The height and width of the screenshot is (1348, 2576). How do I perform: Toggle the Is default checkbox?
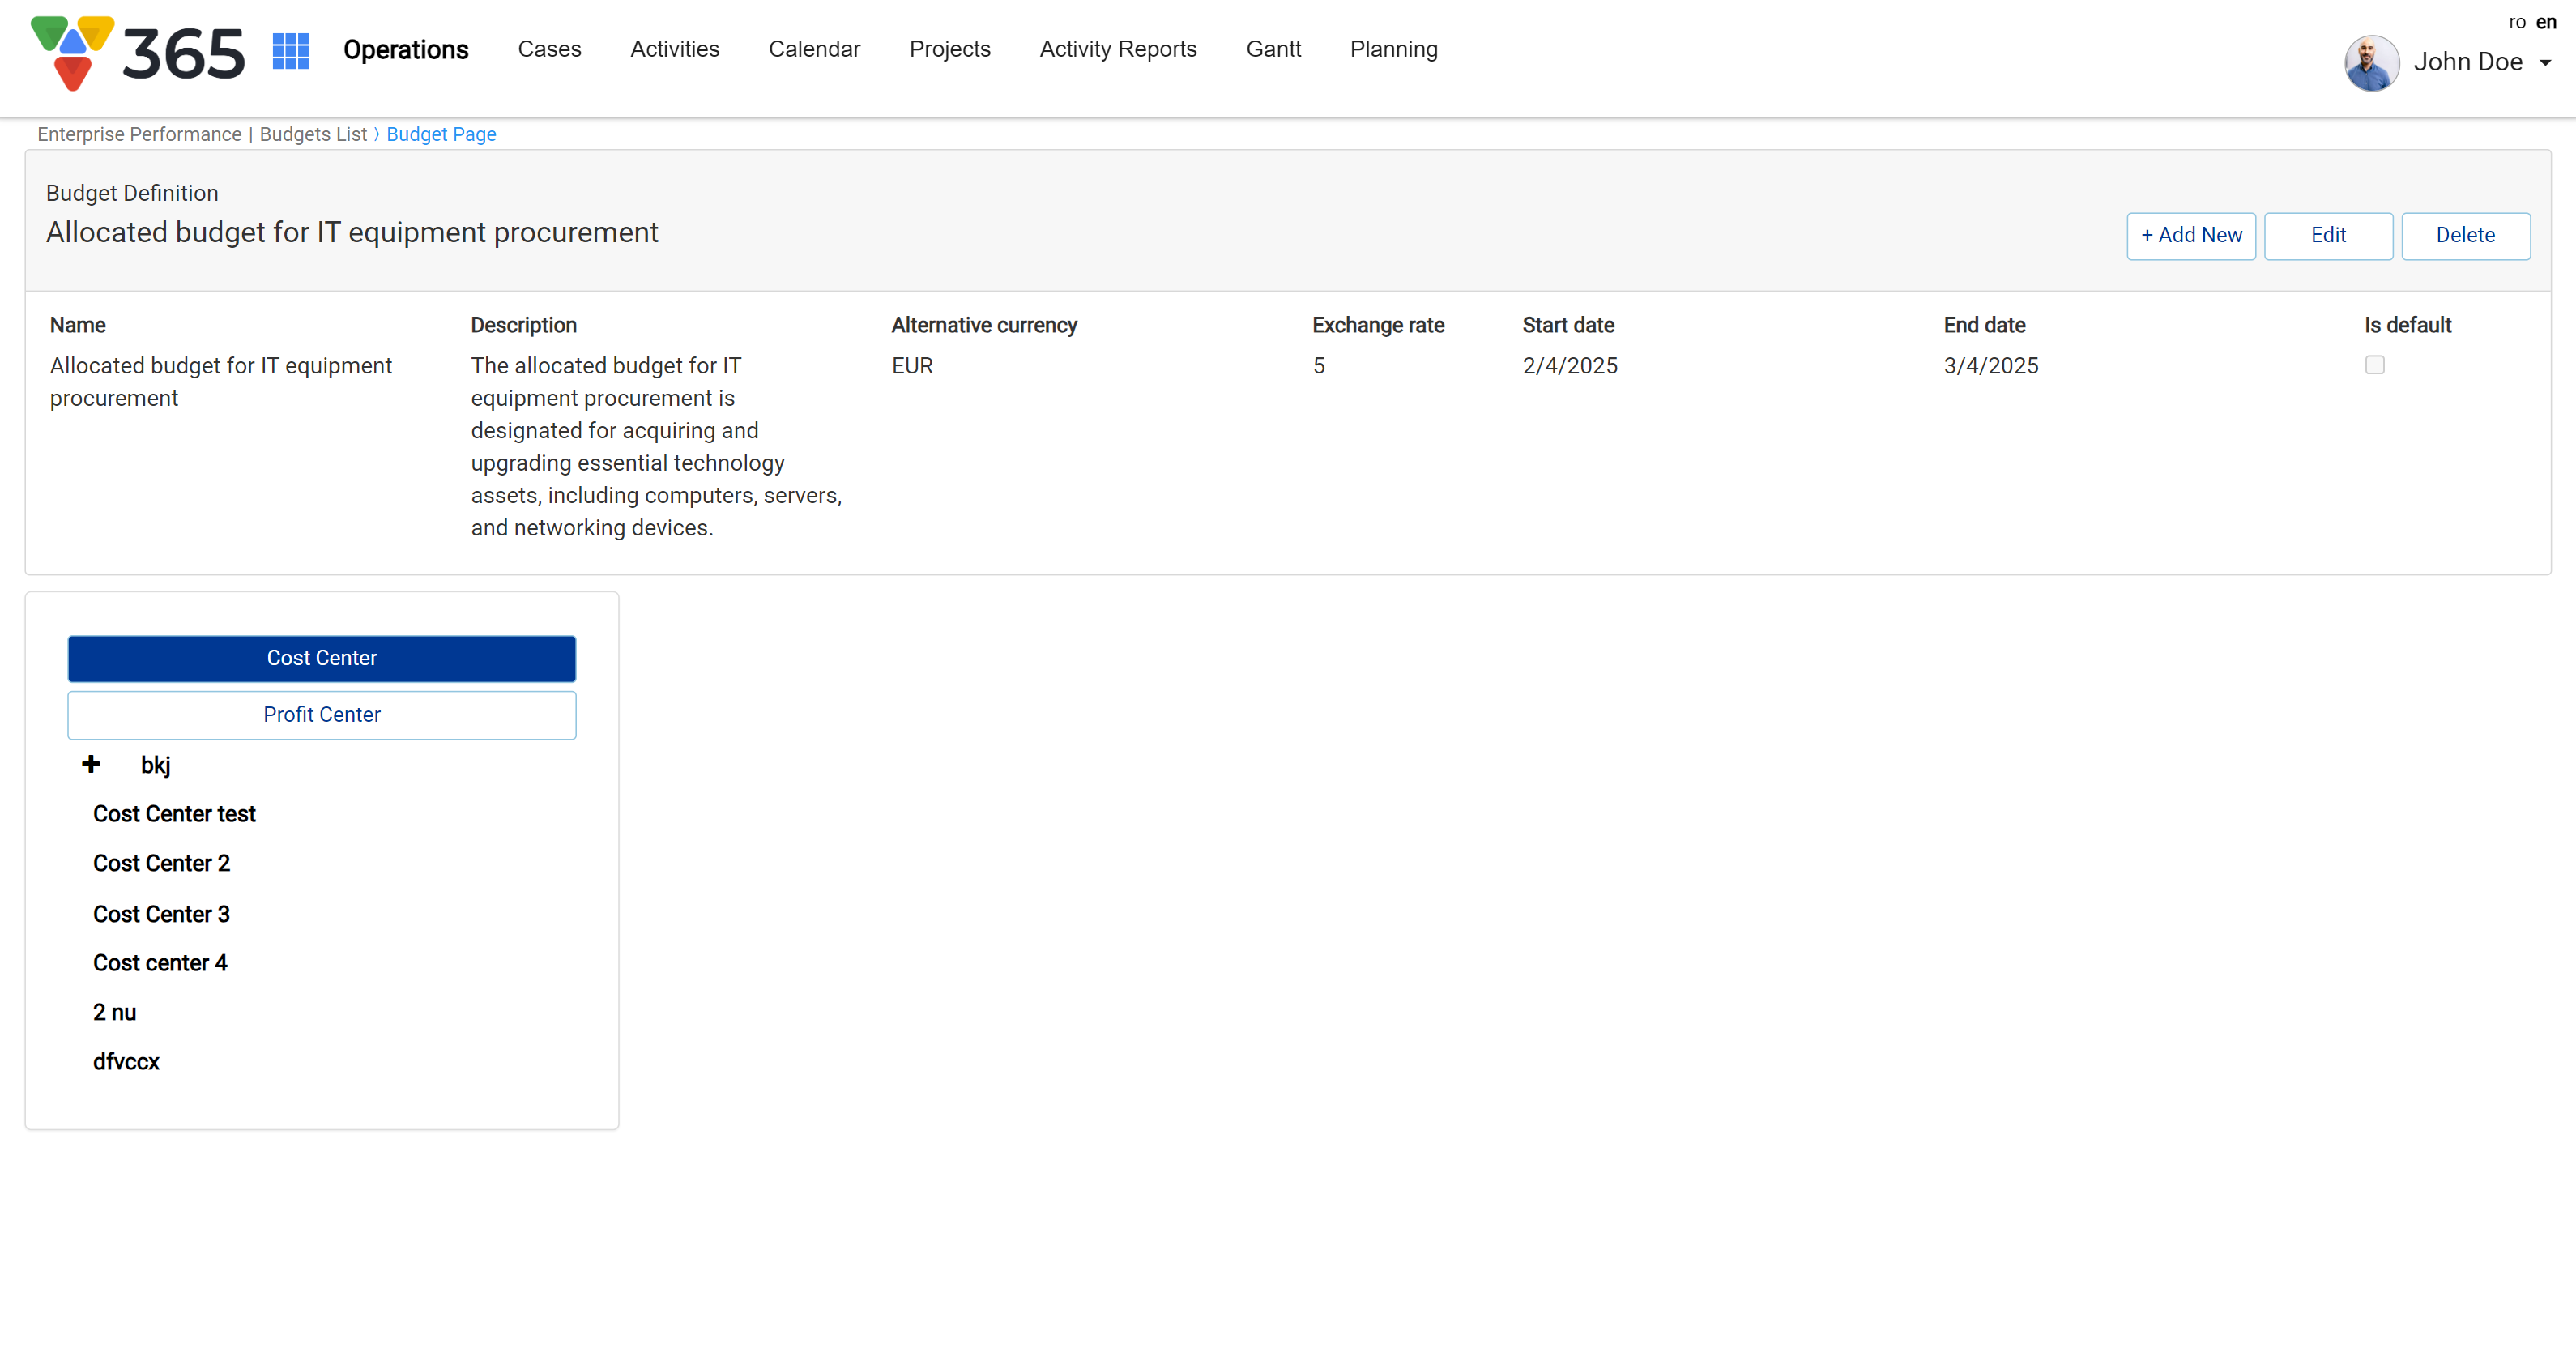(x=2374, y=365)
